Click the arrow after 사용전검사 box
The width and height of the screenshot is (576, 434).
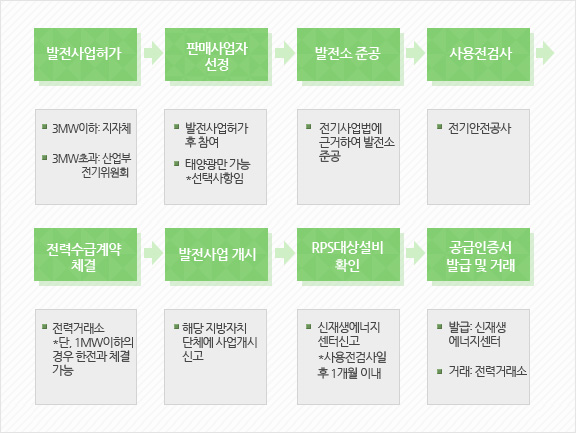pyautogui.click(x=545, y=53)
